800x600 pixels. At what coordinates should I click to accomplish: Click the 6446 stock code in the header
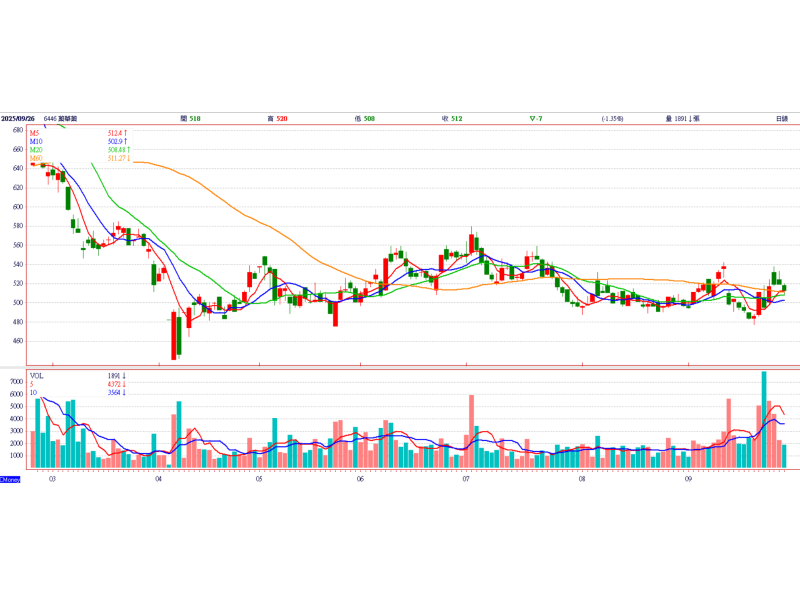pos(49,119)
